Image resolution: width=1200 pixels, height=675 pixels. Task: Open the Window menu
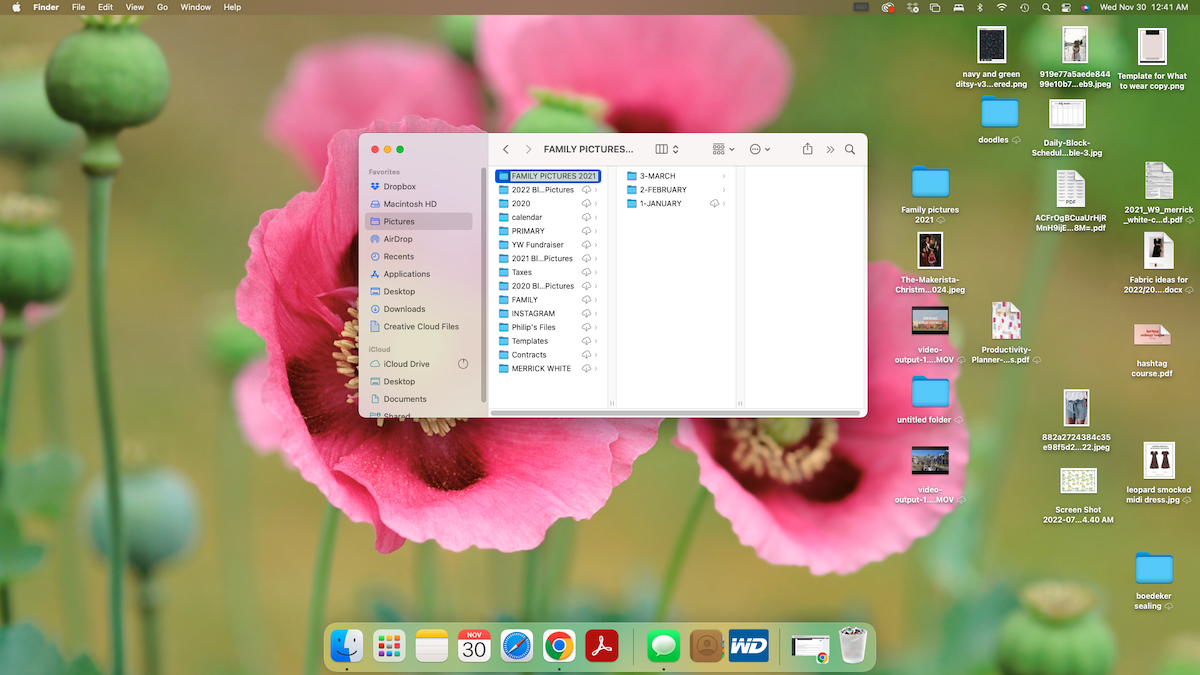tap(196, 7)
